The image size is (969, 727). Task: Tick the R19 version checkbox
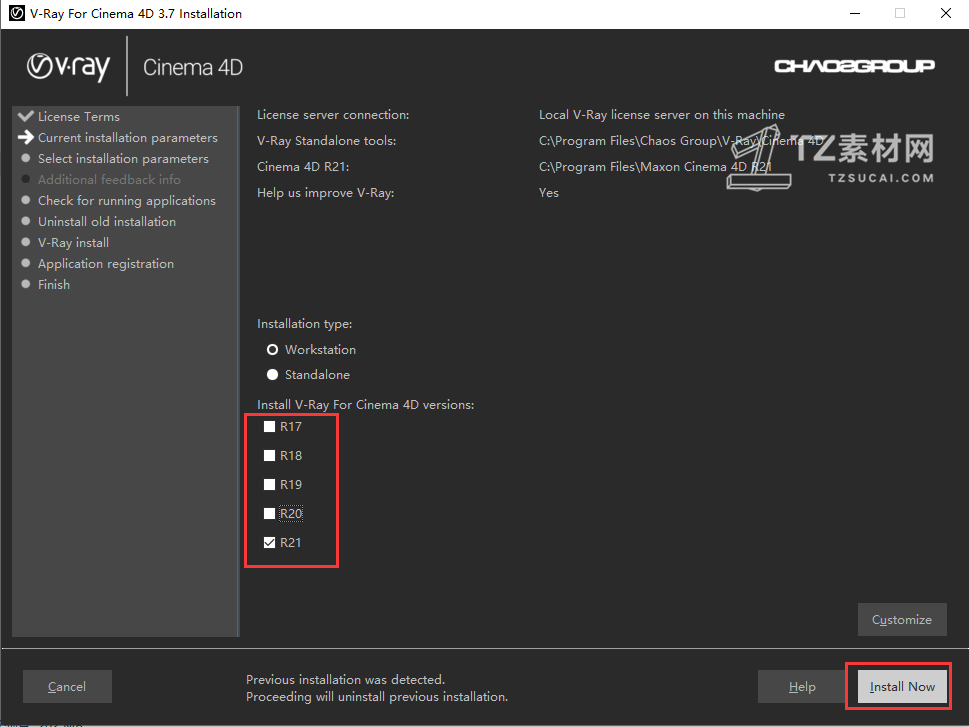pos(269,485)
